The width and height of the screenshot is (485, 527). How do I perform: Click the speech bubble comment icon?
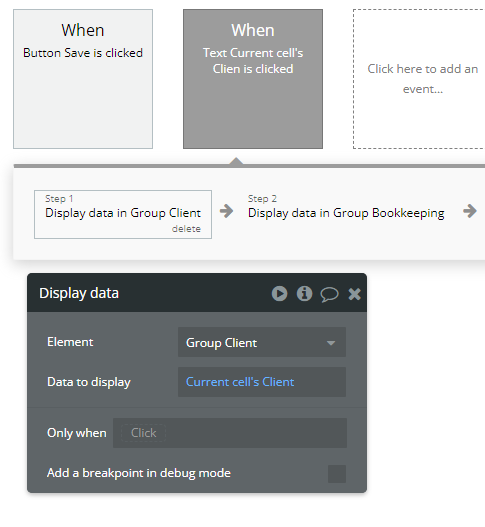click(329, 294)
